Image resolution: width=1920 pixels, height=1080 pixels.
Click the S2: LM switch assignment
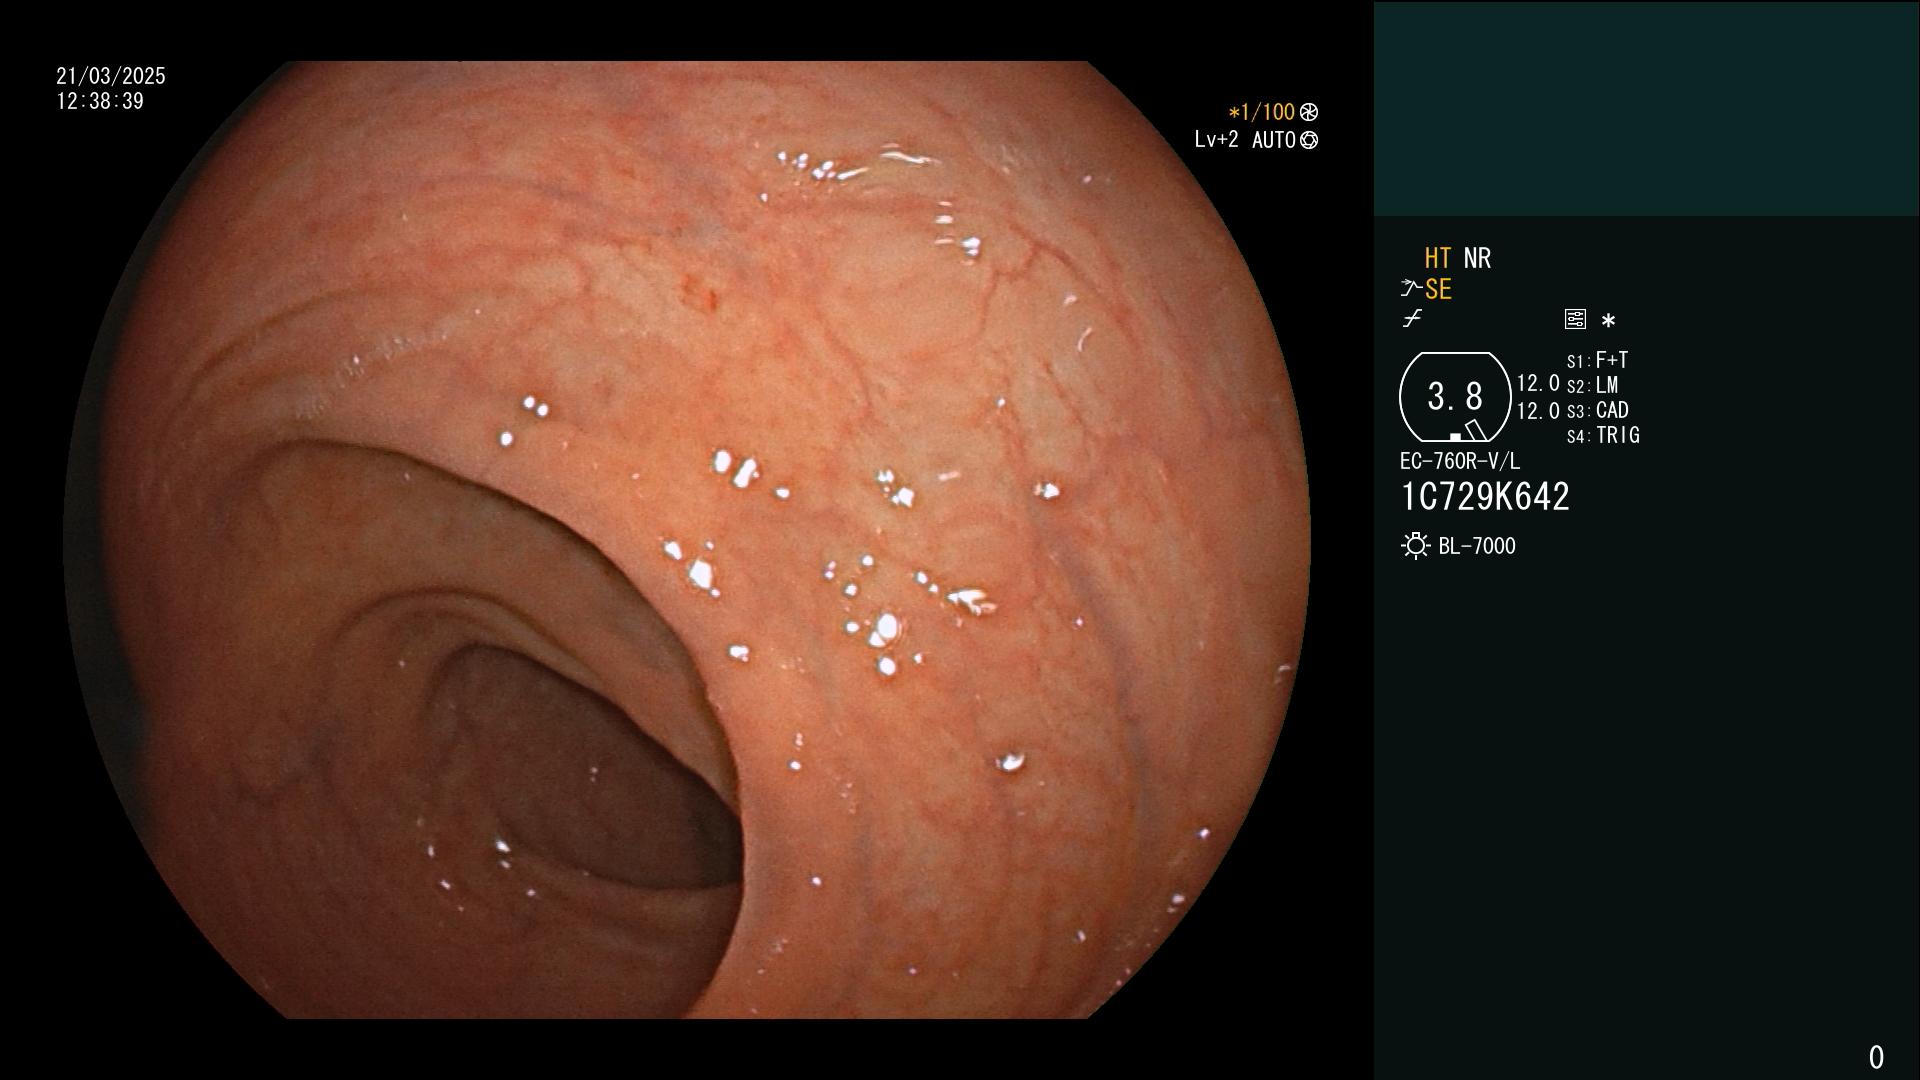point(1592,385)
